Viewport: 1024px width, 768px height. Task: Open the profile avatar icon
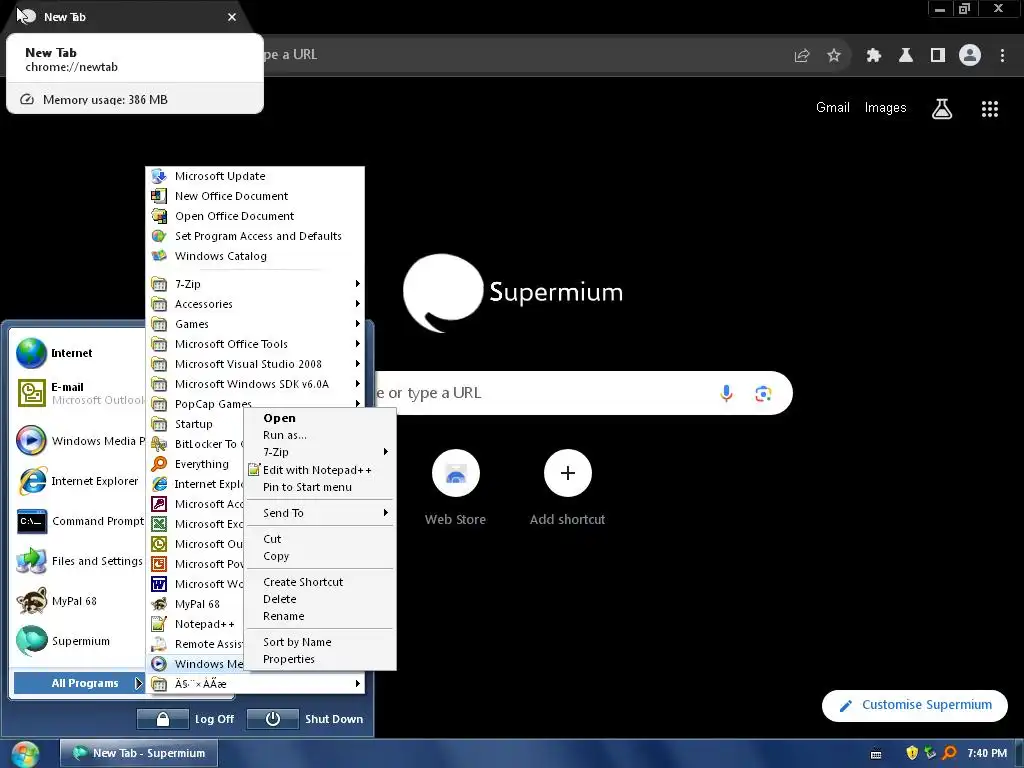click(970, 56)
